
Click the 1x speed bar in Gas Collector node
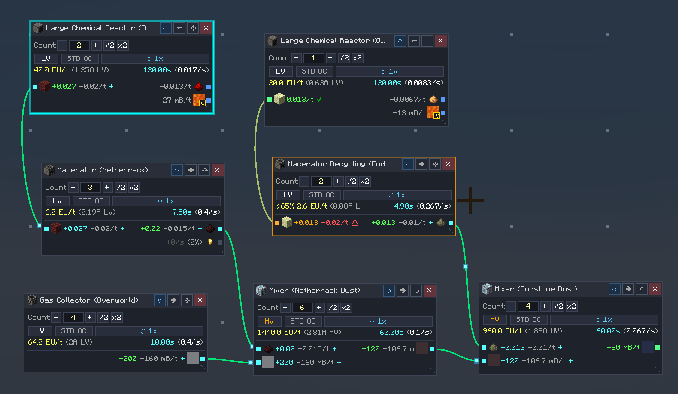point(149,331)
